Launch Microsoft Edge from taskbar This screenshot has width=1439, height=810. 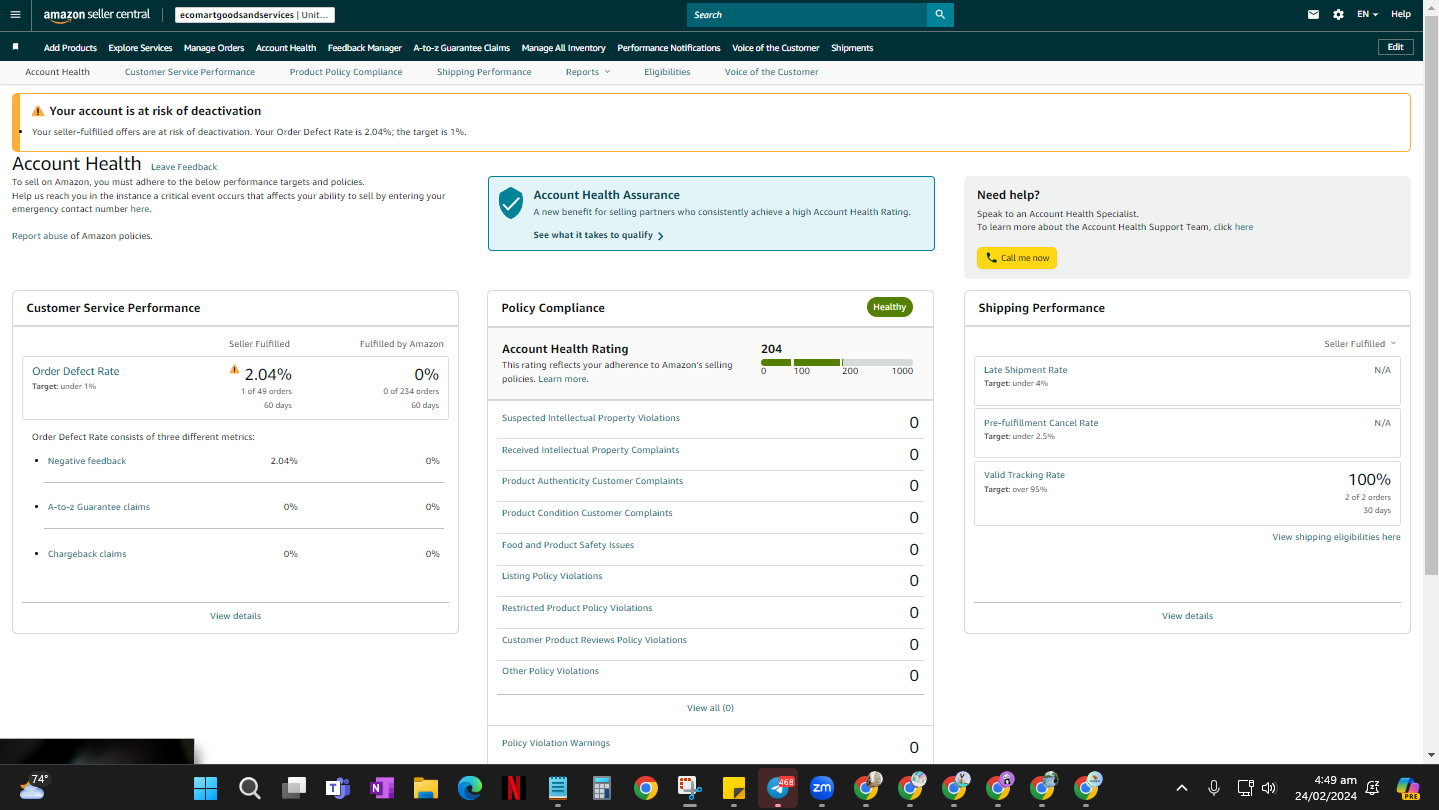point(470,788)
